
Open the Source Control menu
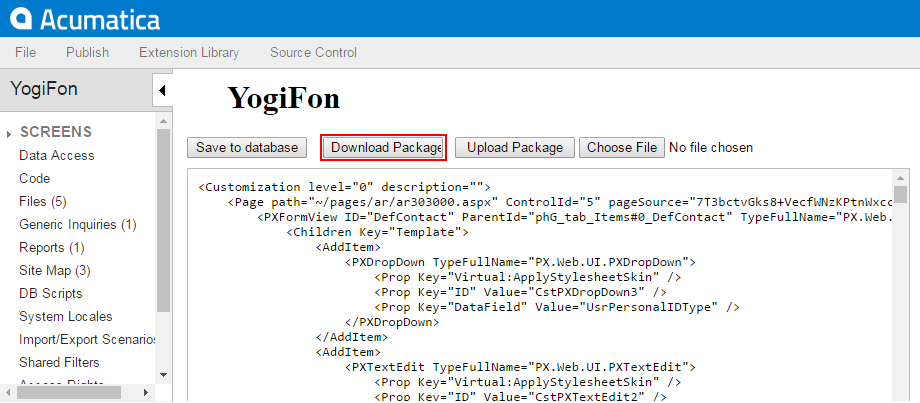point(313,52)
